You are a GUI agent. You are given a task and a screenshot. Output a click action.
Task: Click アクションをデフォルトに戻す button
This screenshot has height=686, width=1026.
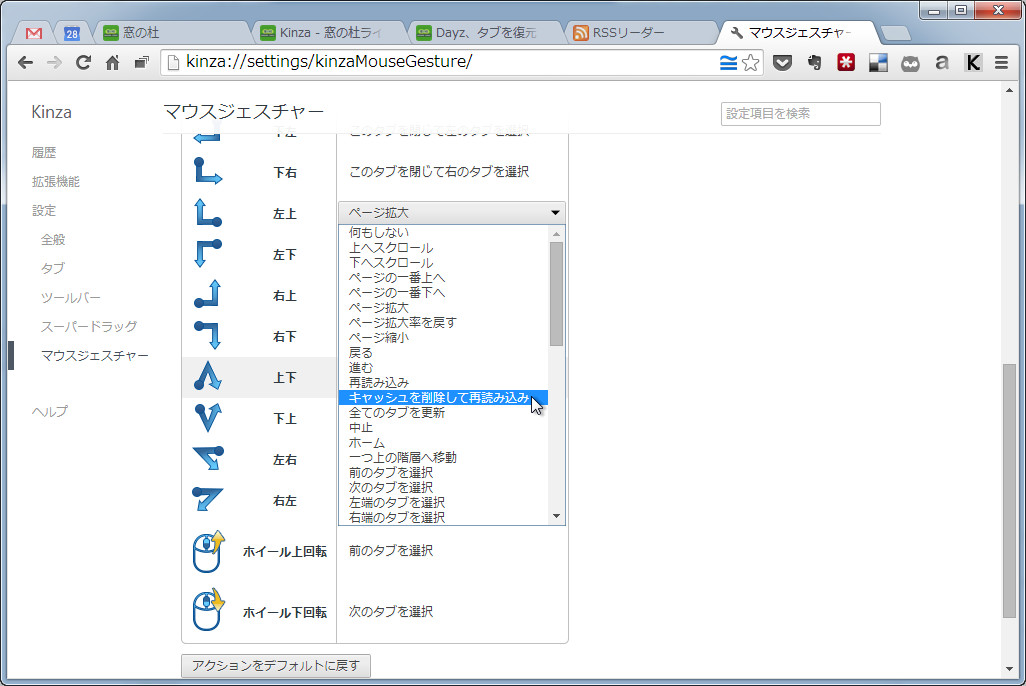click(275, 666)
